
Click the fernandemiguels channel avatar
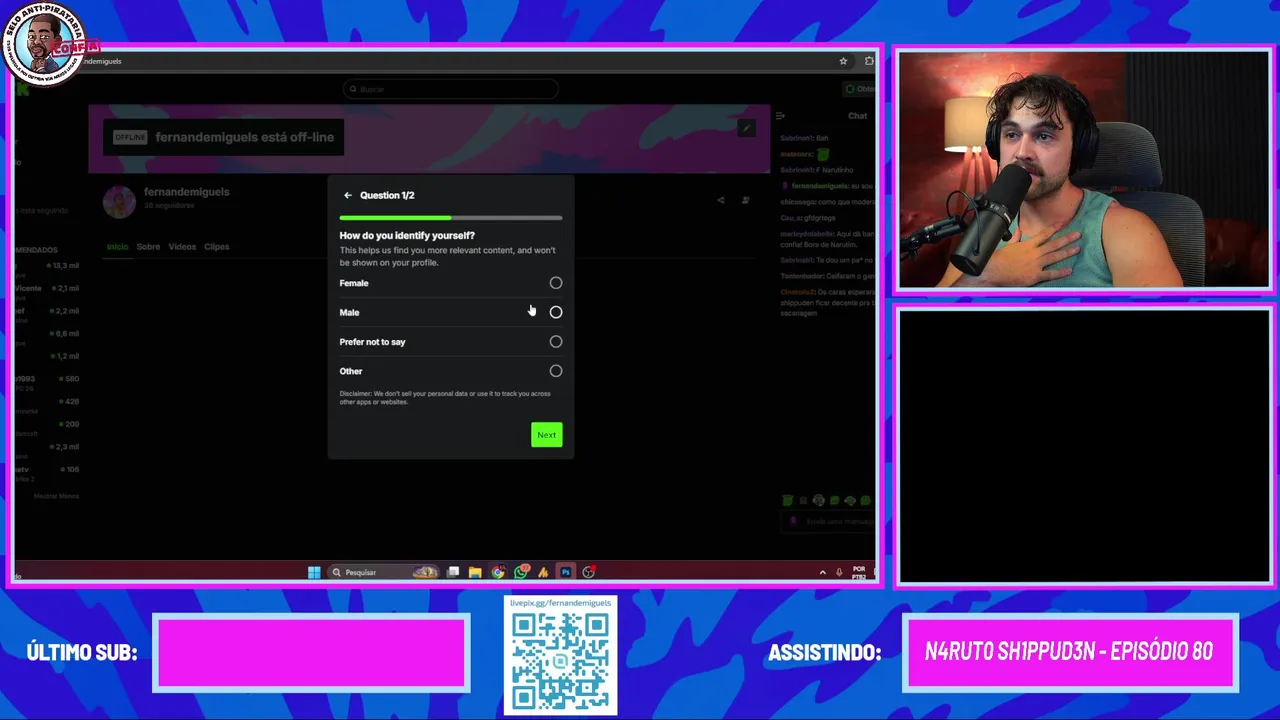(x=119, y=201)
